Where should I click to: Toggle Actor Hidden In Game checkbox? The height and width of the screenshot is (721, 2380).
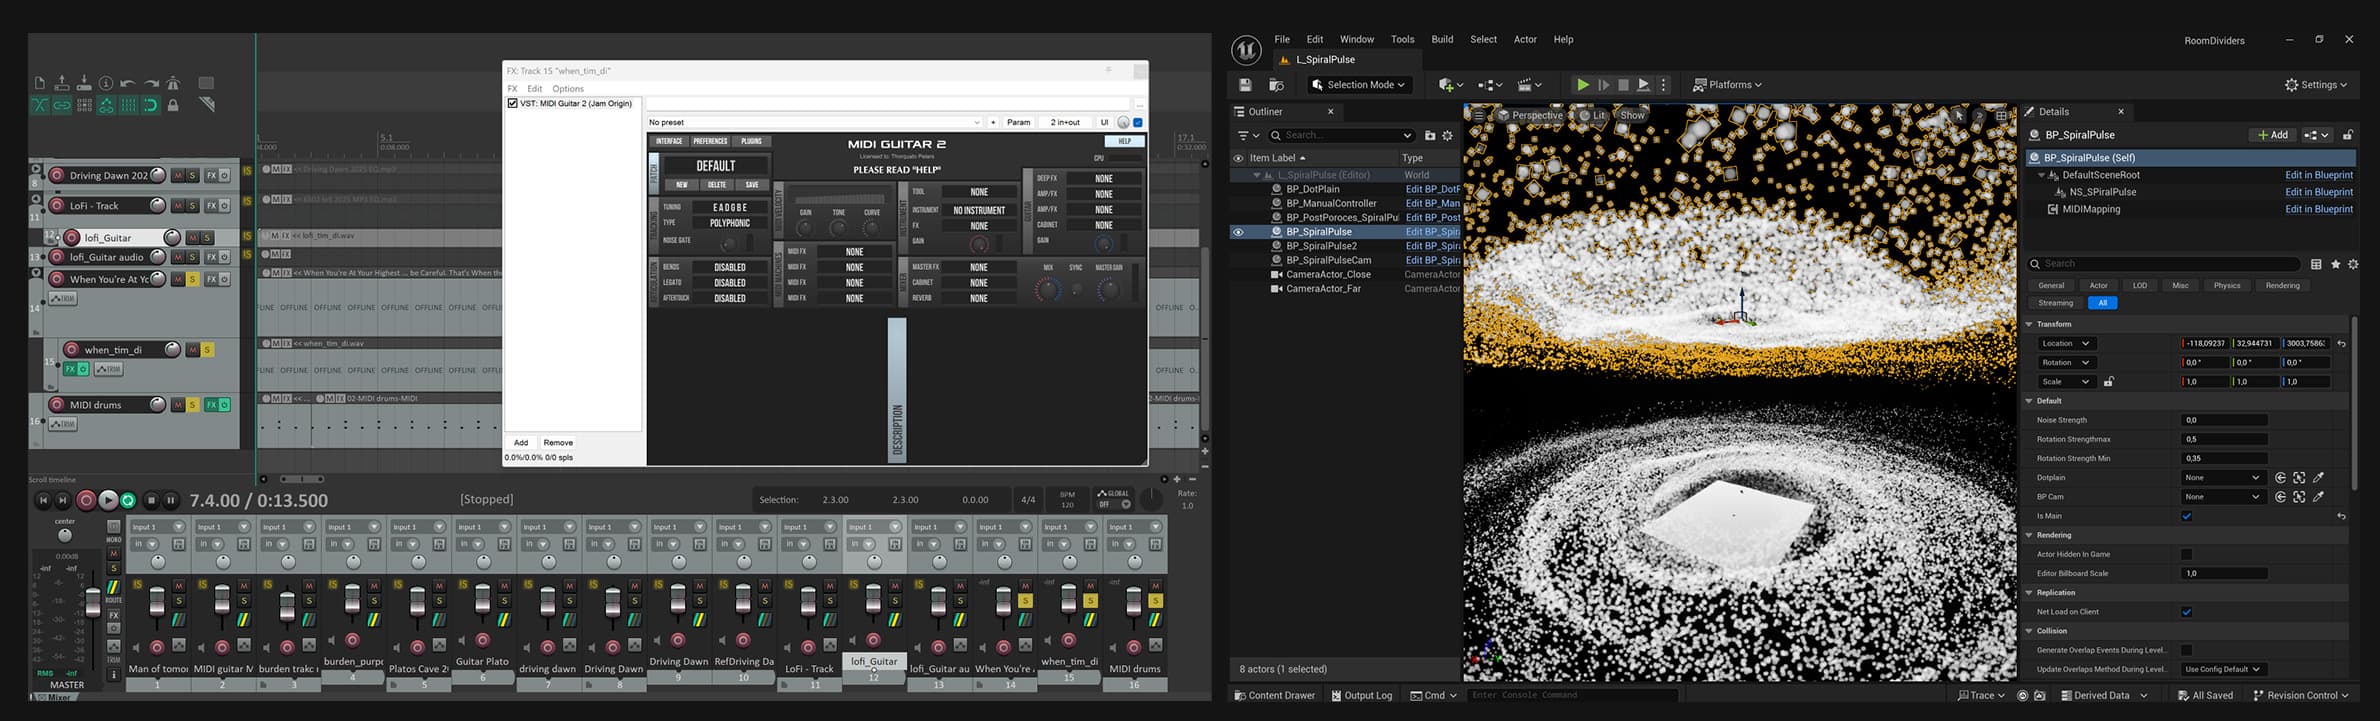(2187, 555)
